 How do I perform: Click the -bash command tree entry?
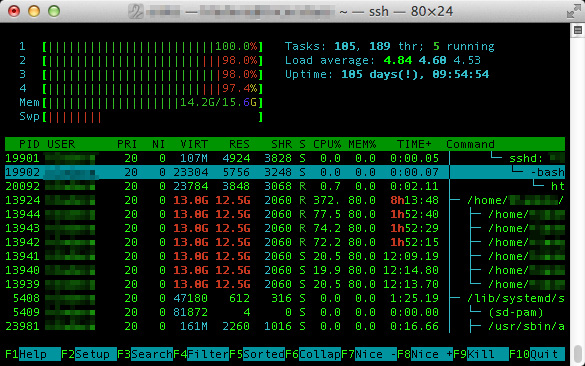547,172
